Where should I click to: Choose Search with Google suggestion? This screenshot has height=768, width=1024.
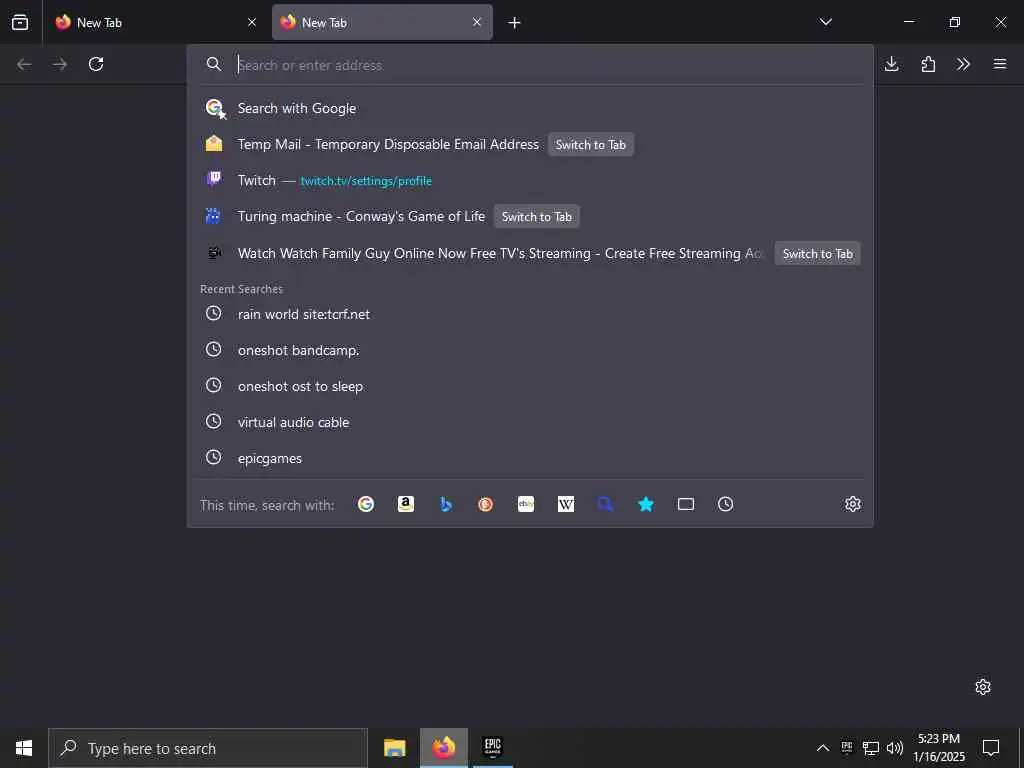click(x=530, y=108)
